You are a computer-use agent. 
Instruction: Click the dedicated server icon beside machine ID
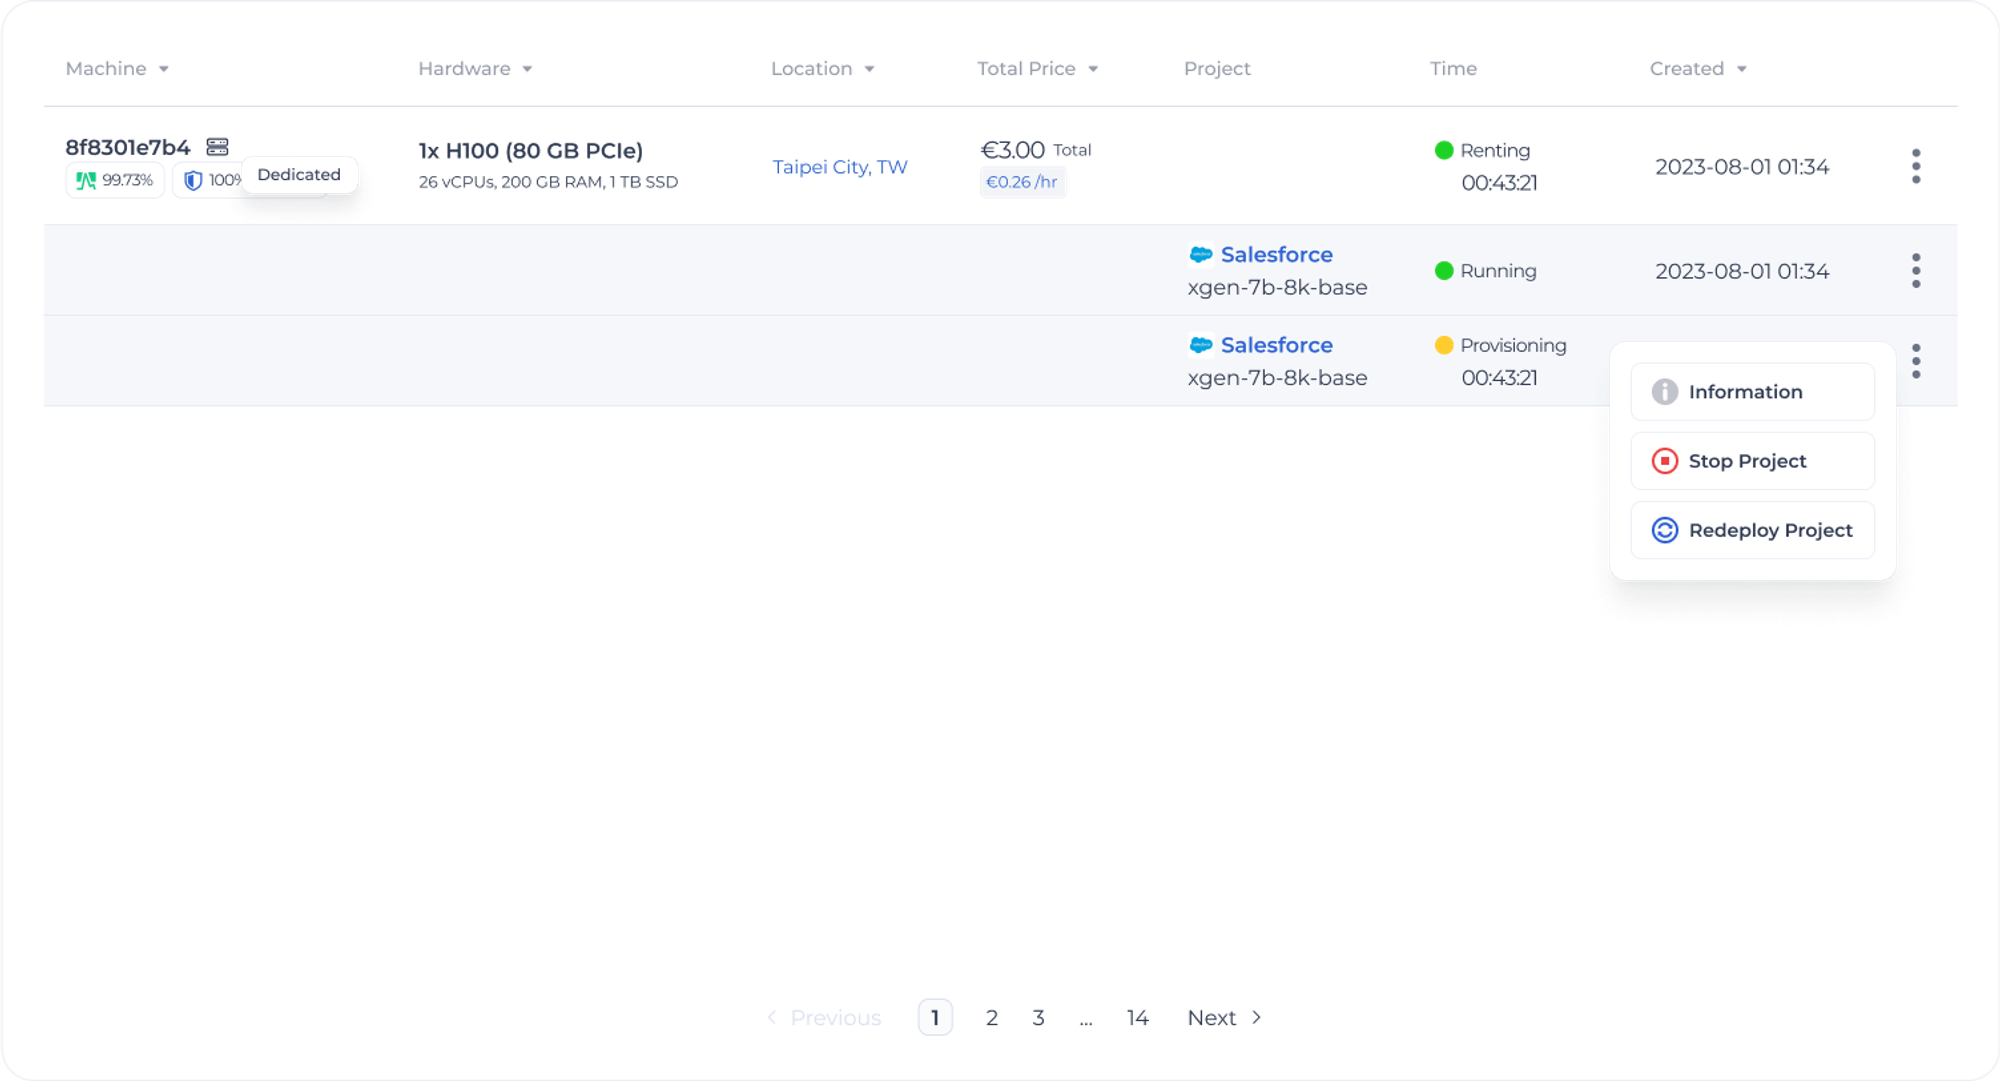point(218,147)
